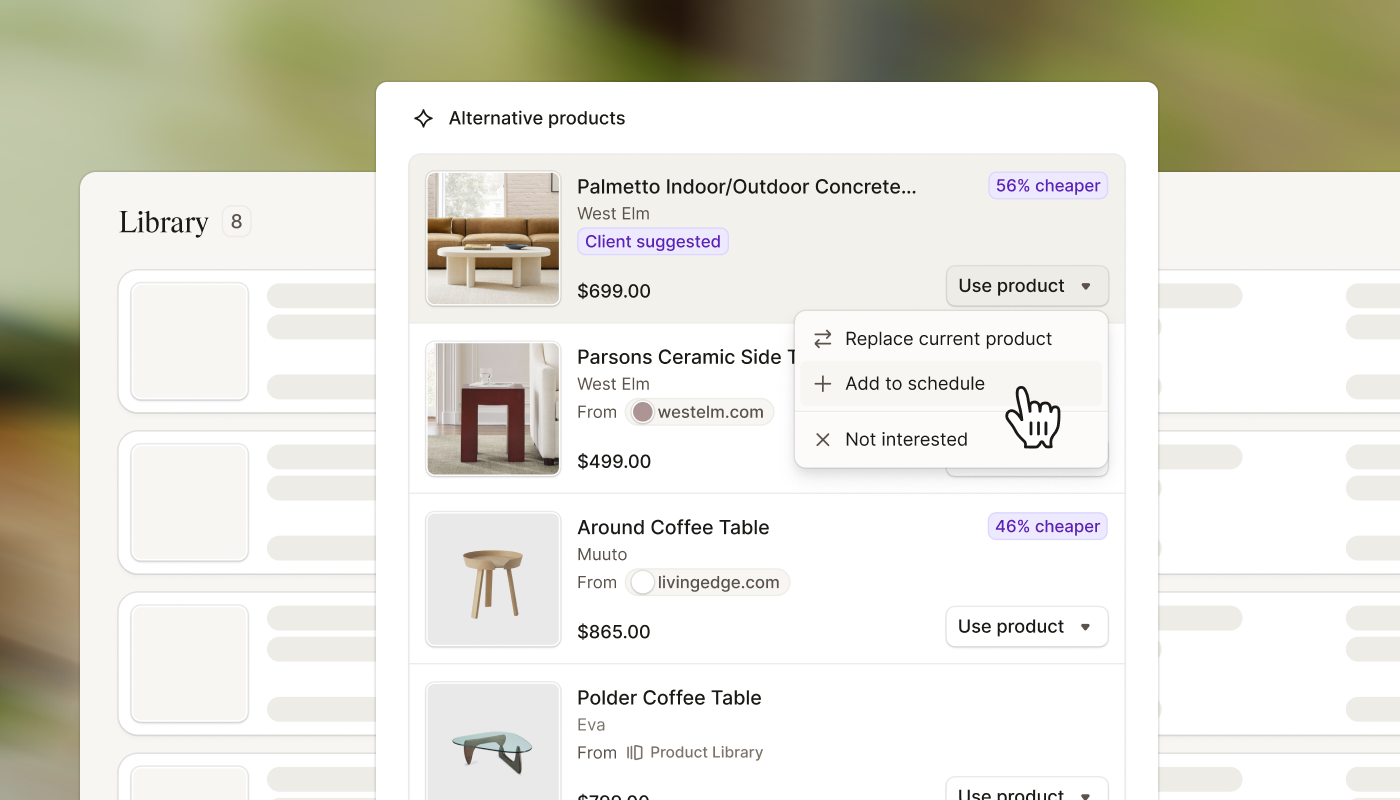The width and height of the screenshot is (1400, 800).
Task: Click the X icon beside Not interested
Action: [823, 440]
